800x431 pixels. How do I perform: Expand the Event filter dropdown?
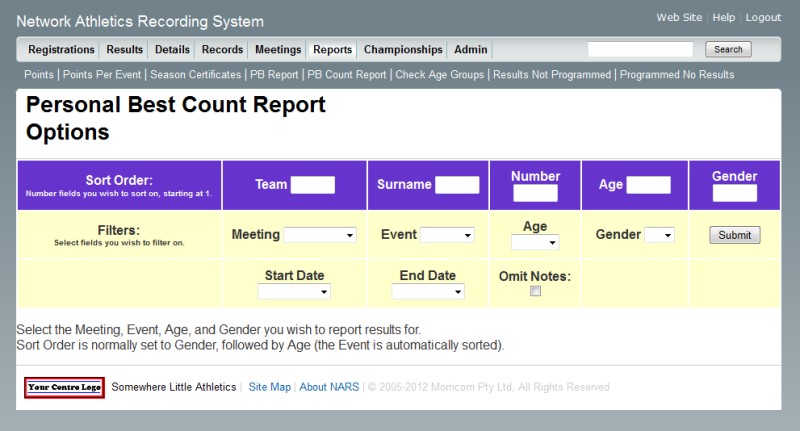tap(446, 235)
